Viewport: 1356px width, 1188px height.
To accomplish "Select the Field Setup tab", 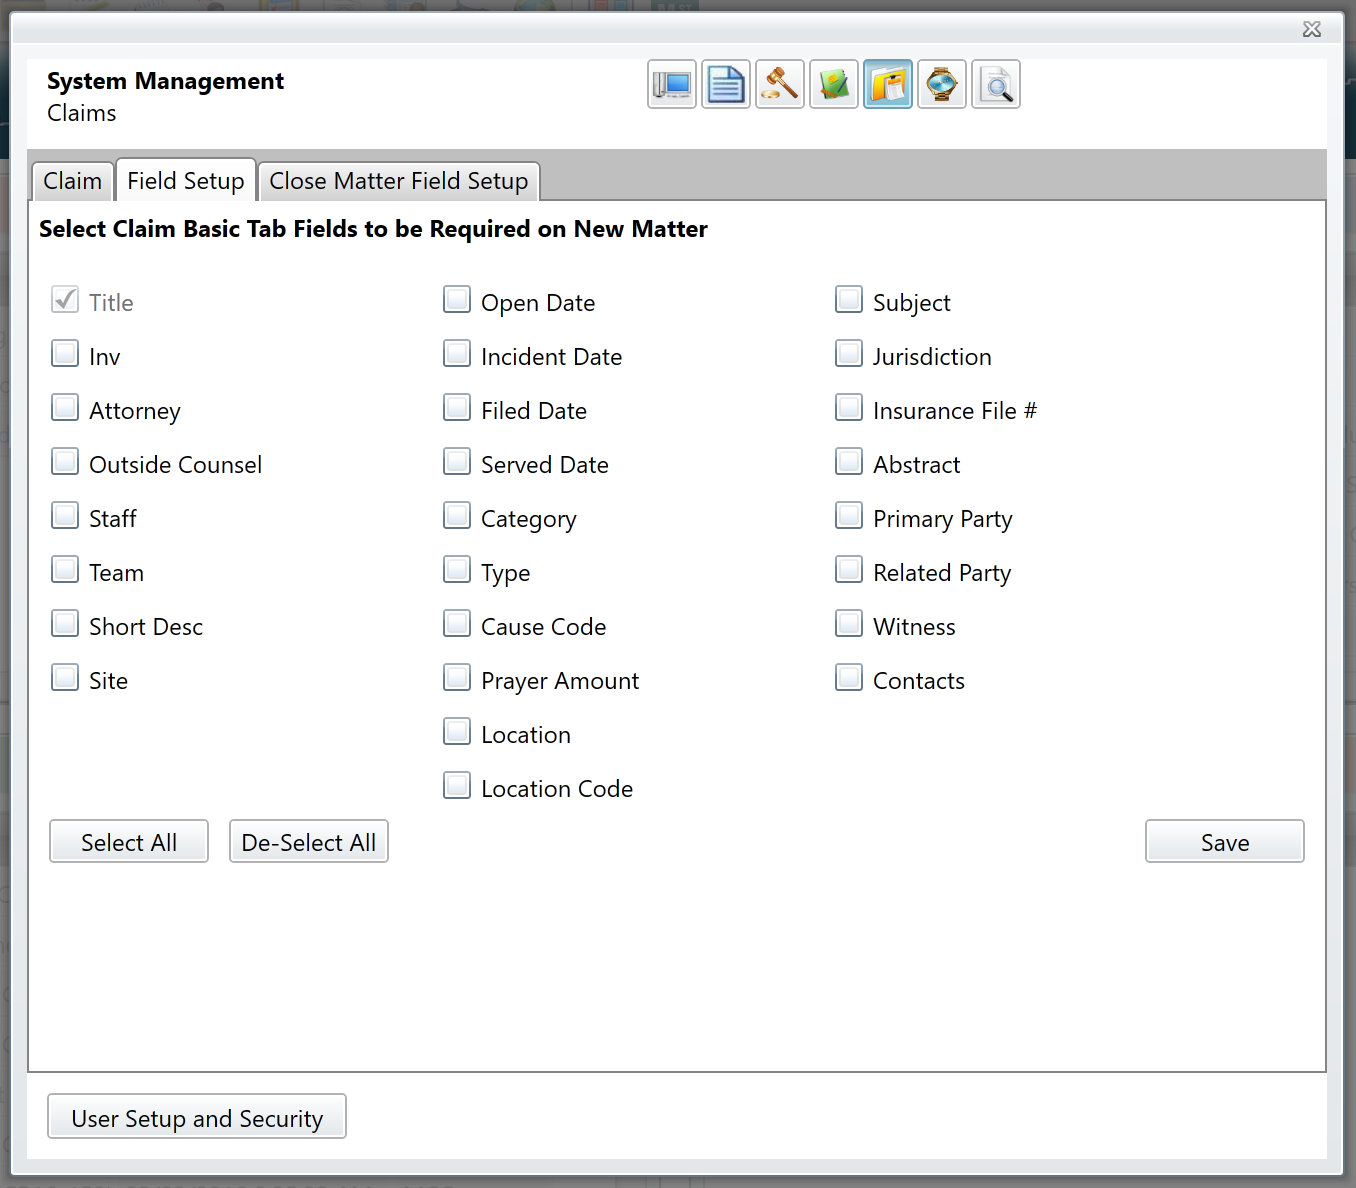I will click(x=186, y=180).
